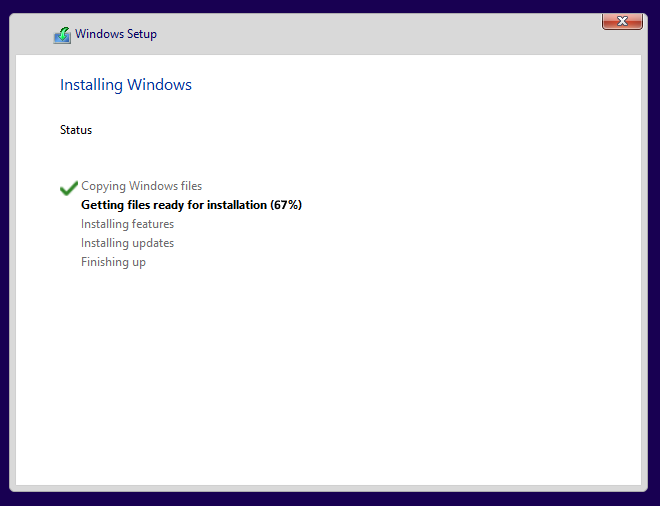
Task: Click the (67%) progress percentage
Action: point(285,205)
